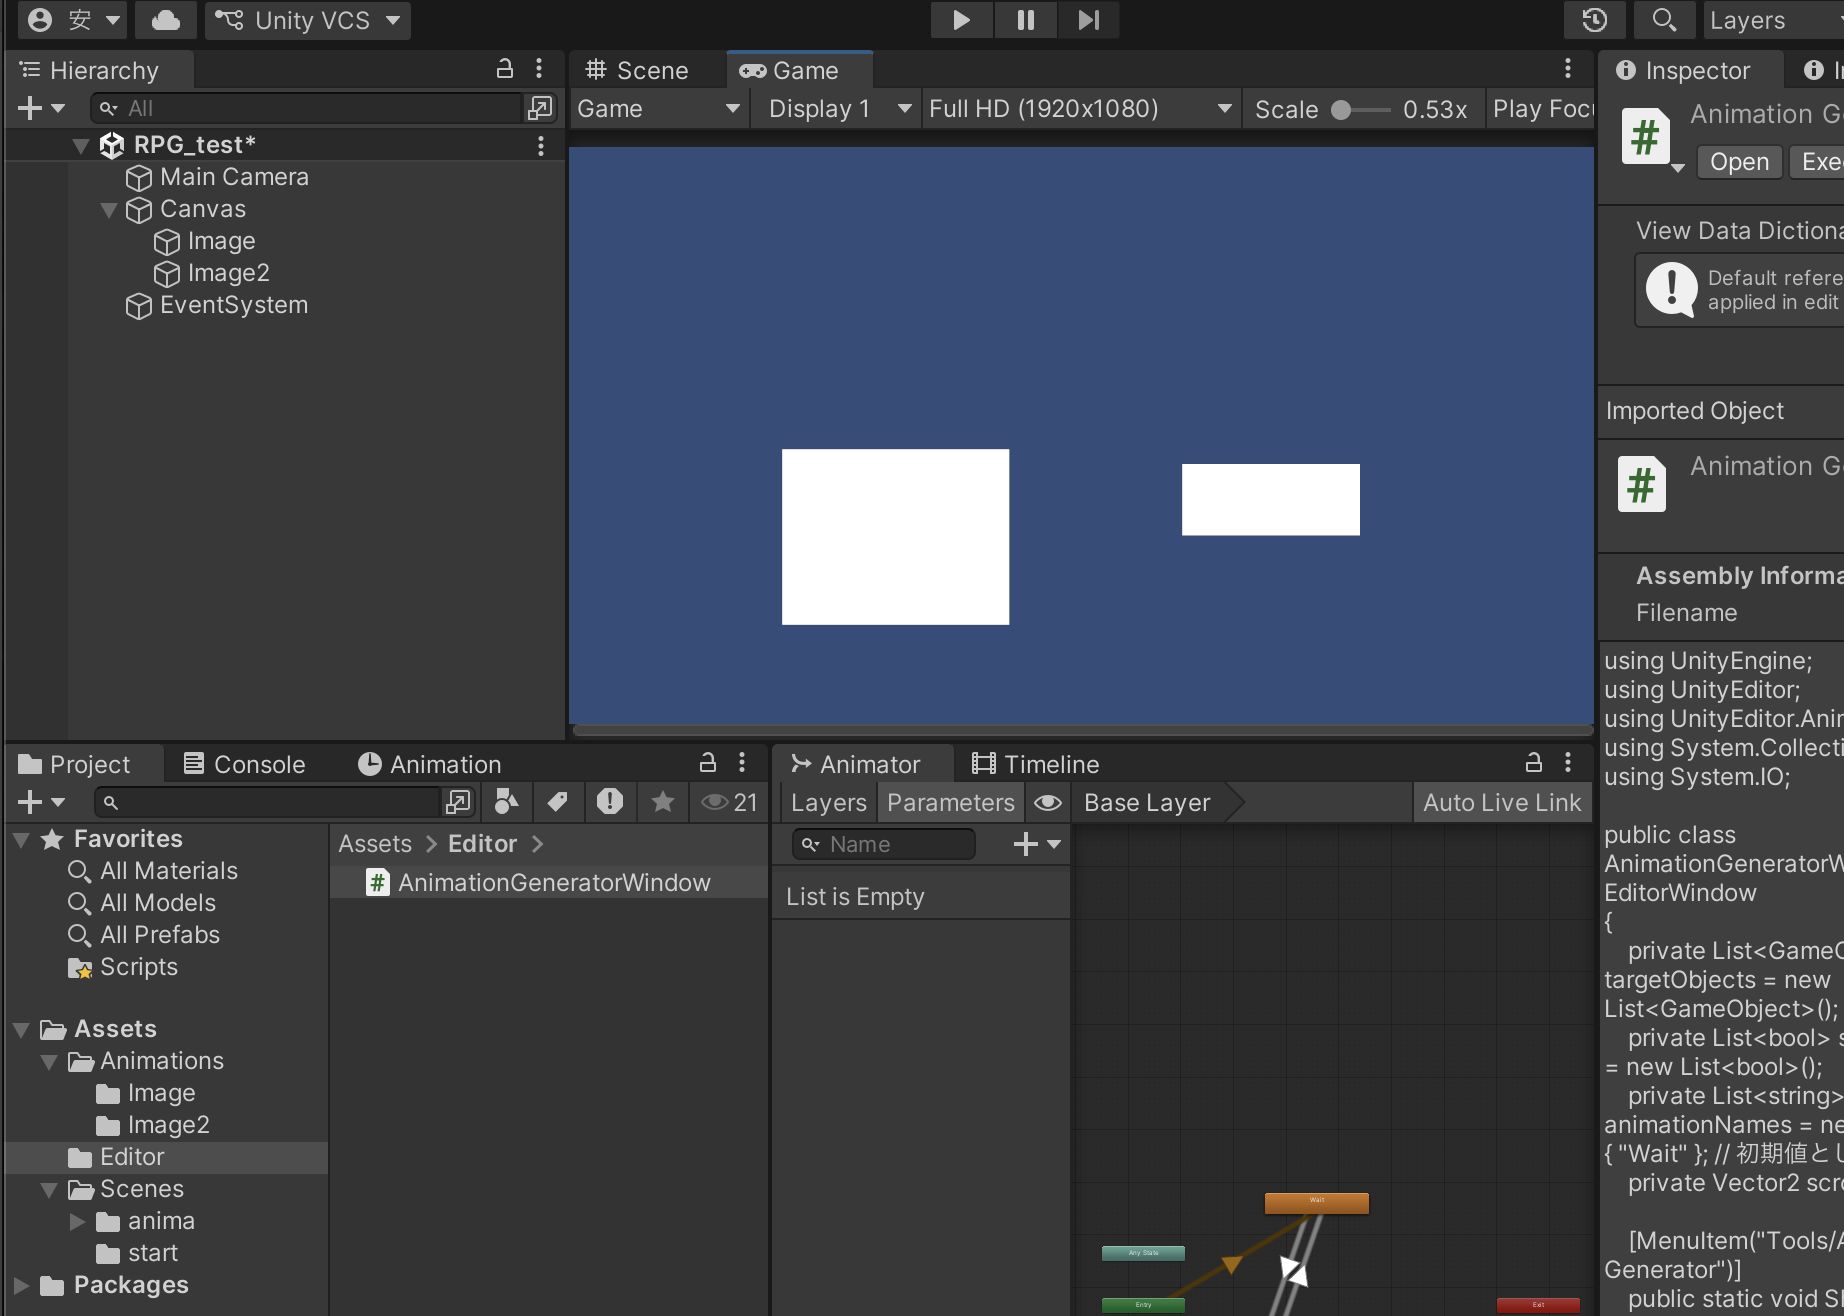Open the Unity VCS dropdown
This screenshot has width=1844, height=1316.
pos(308,20)
